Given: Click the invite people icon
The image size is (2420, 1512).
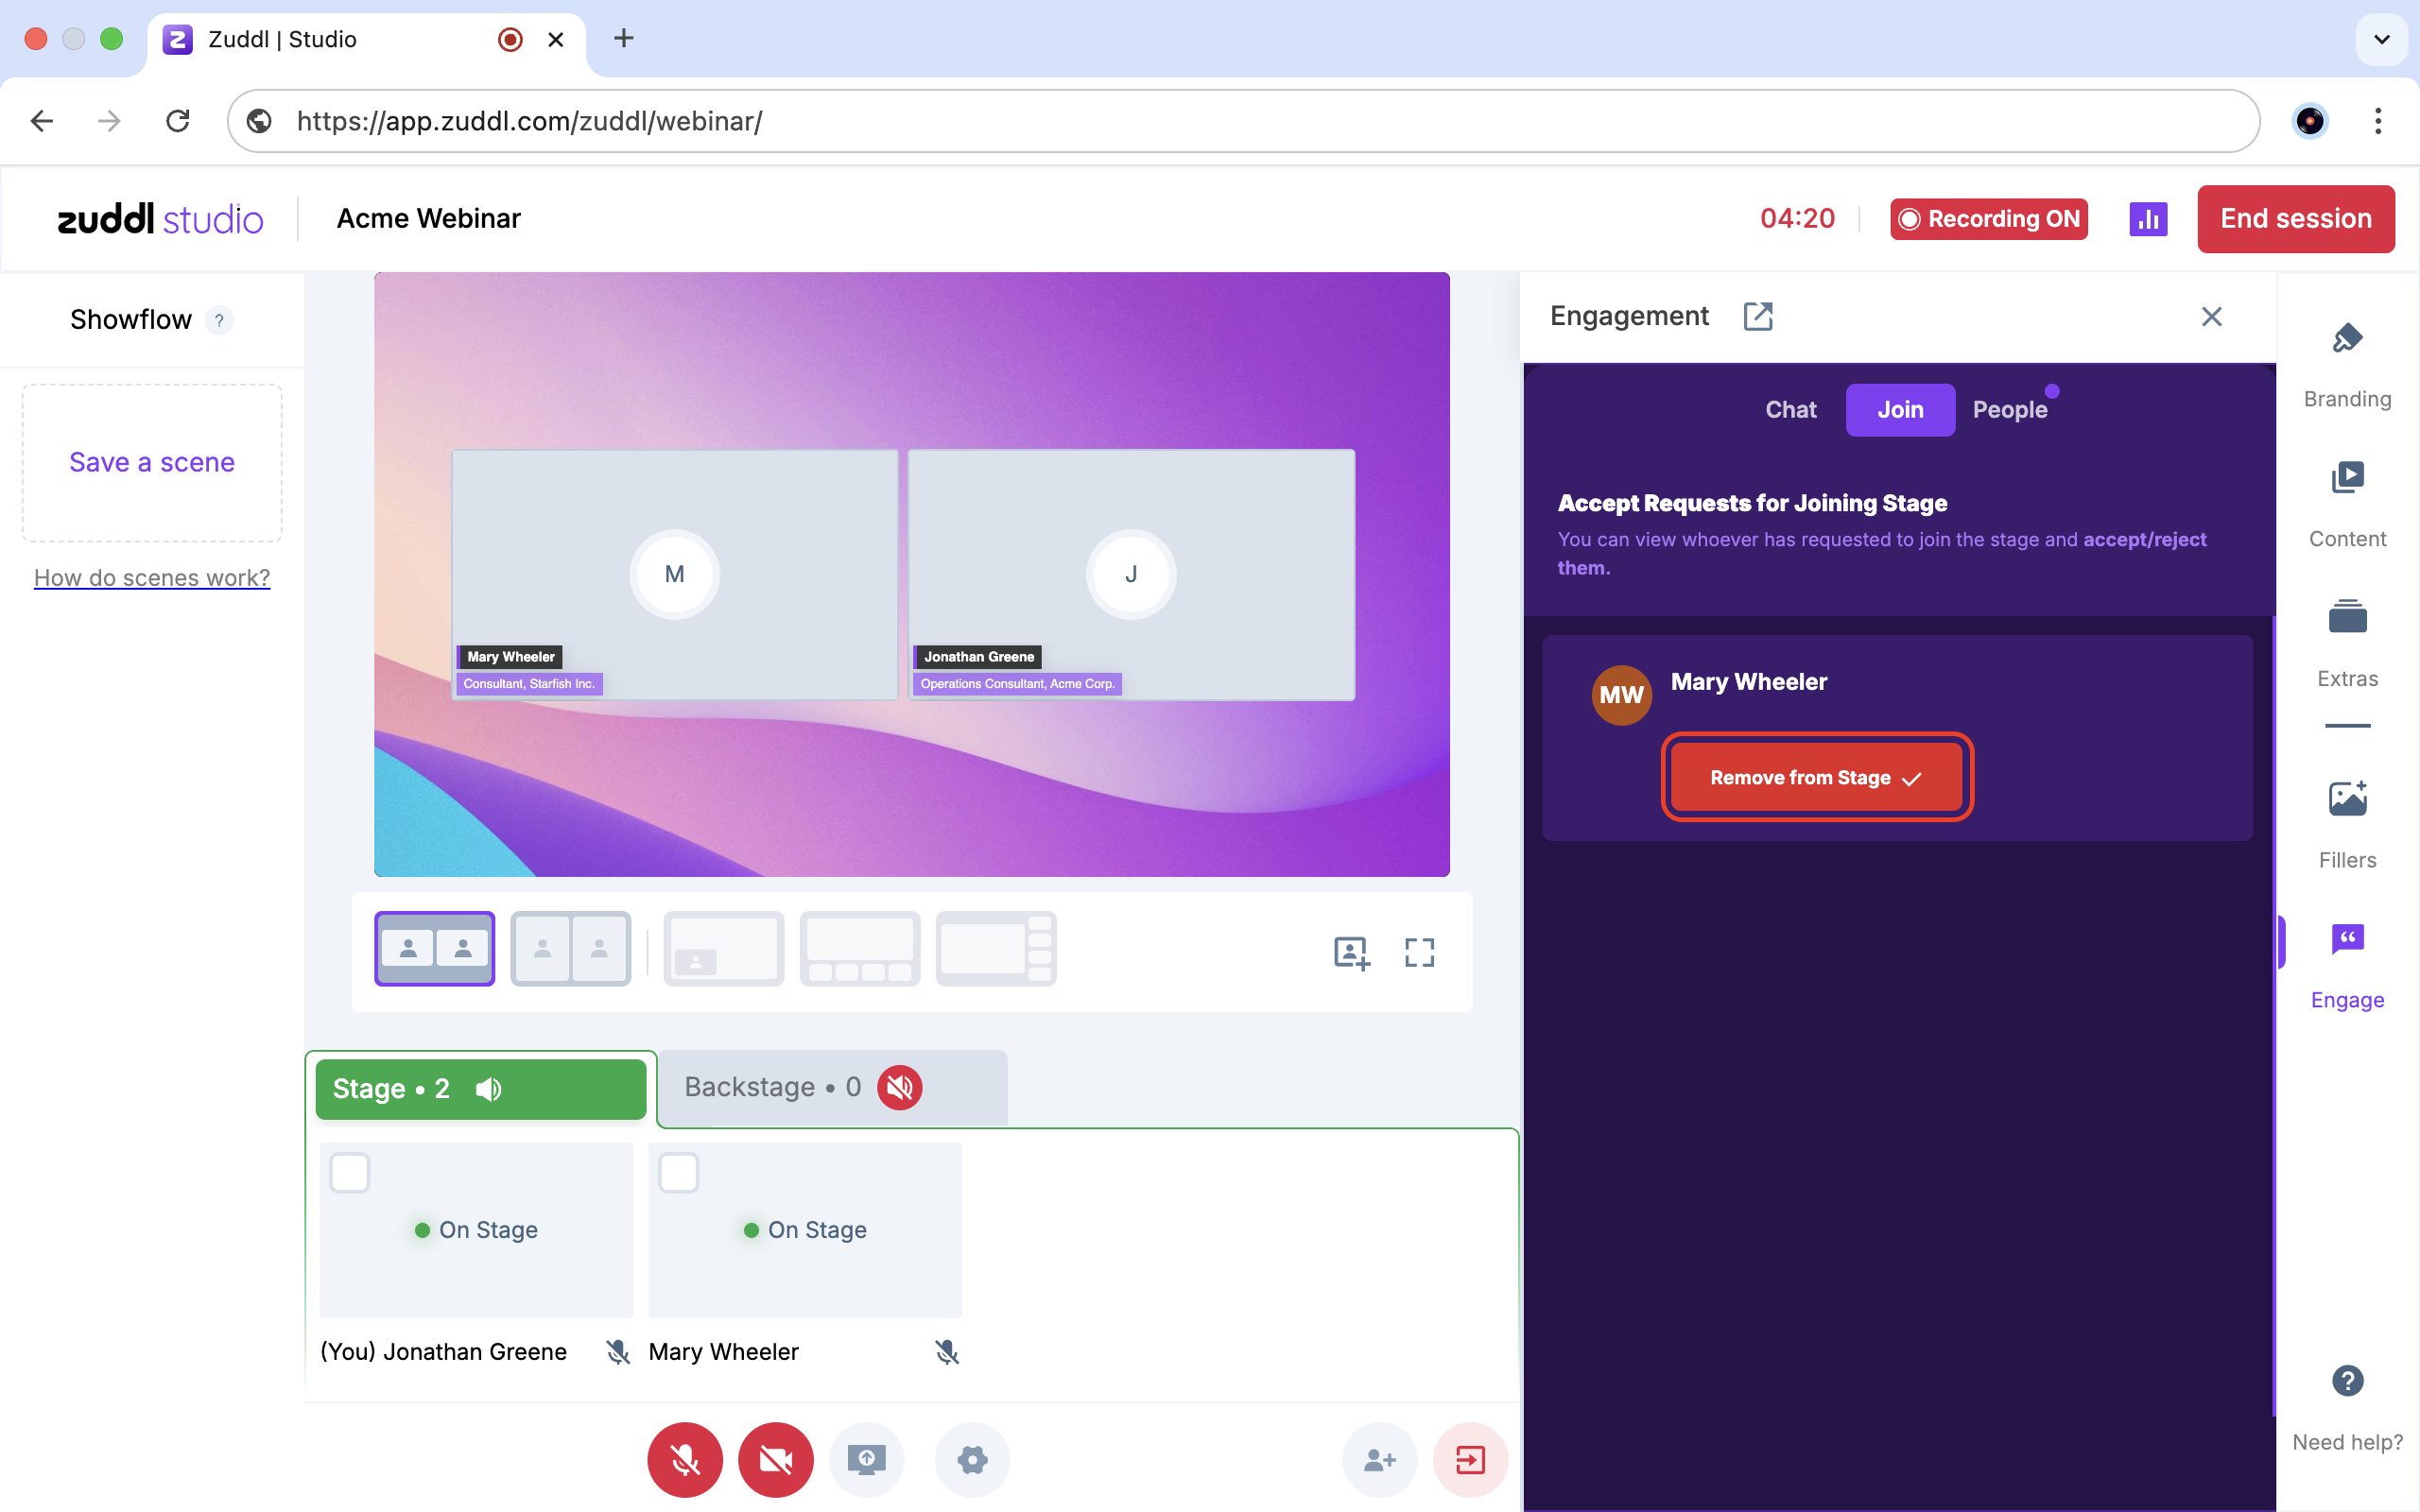Looking at the screenshot, I should point(1379,1459).
